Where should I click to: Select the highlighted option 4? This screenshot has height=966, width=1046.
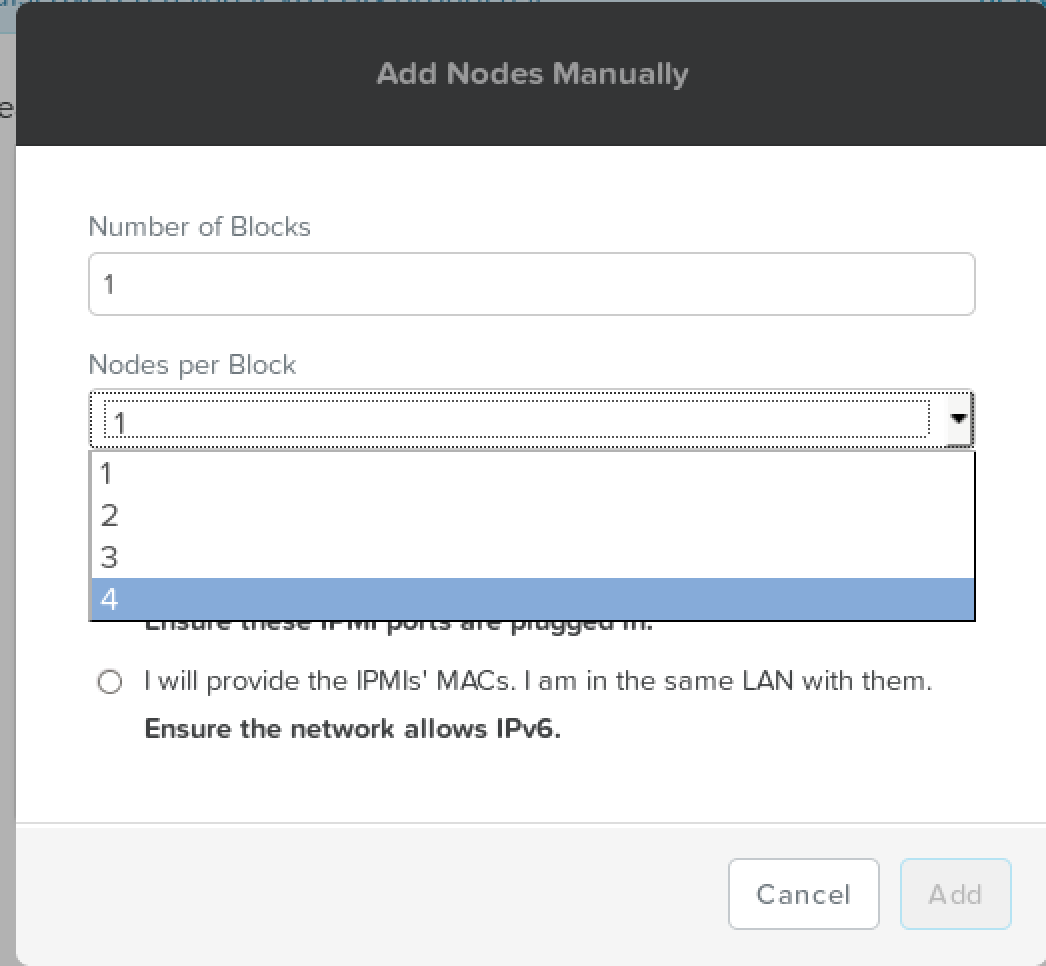pos(532,599)
